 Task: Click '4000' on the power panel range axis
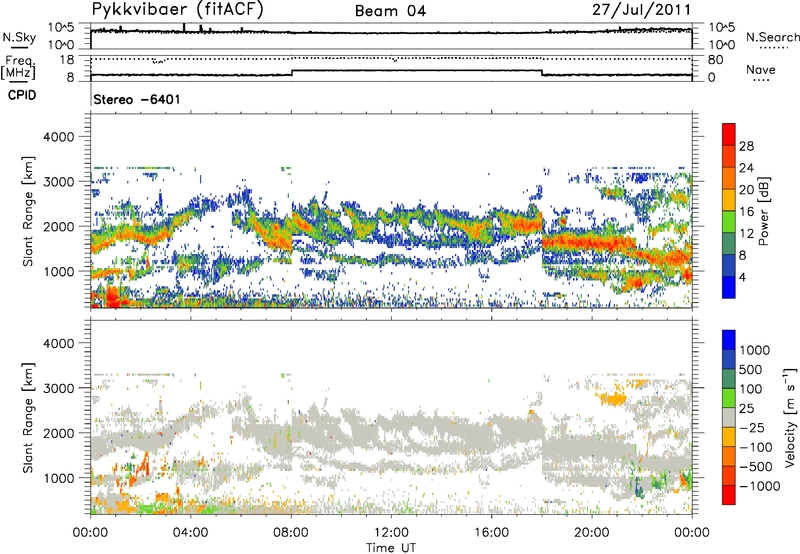point(58,137)
